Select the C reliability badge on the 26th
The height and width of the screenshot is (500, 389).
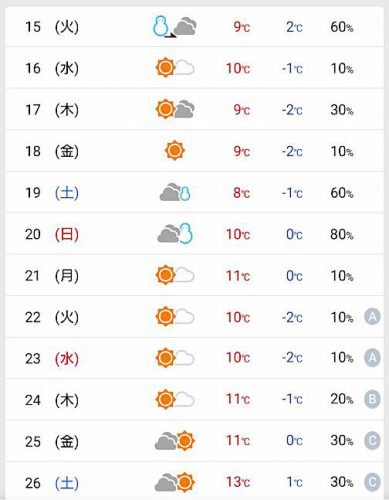tap(372, 482)
